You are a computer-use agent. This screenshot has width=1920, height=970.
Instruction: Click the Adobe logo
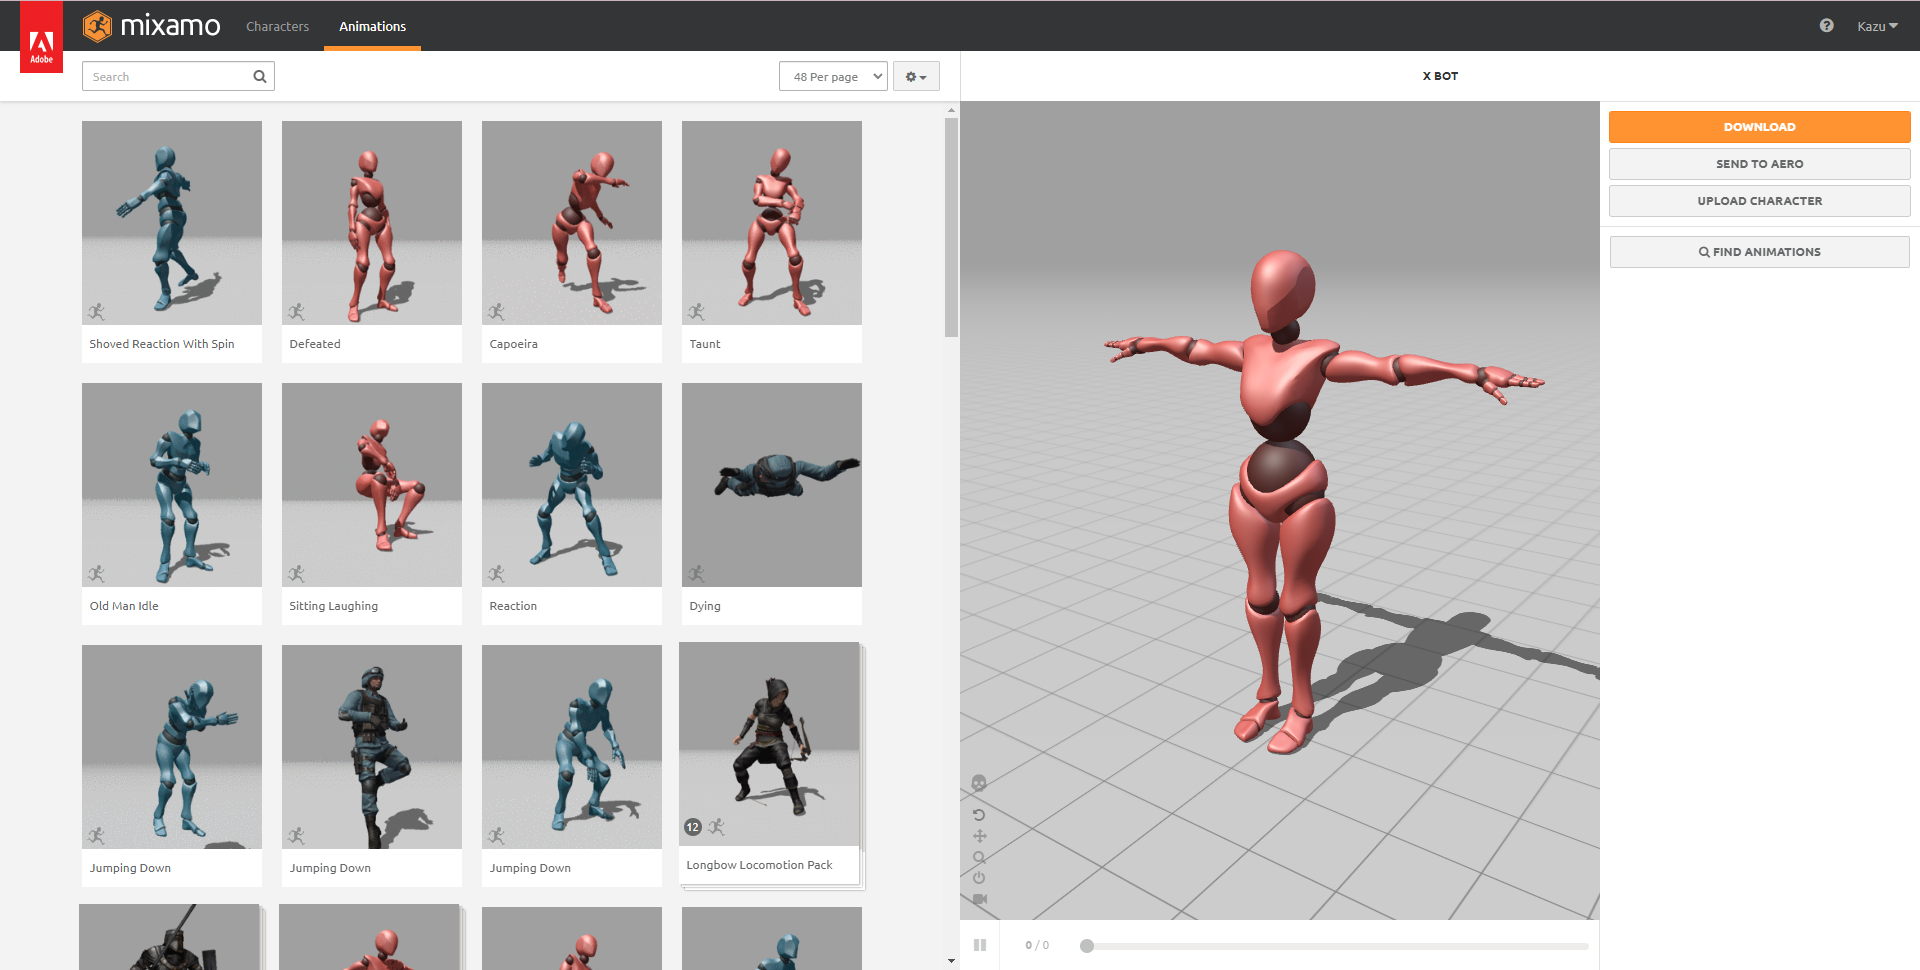pos(41,37)
